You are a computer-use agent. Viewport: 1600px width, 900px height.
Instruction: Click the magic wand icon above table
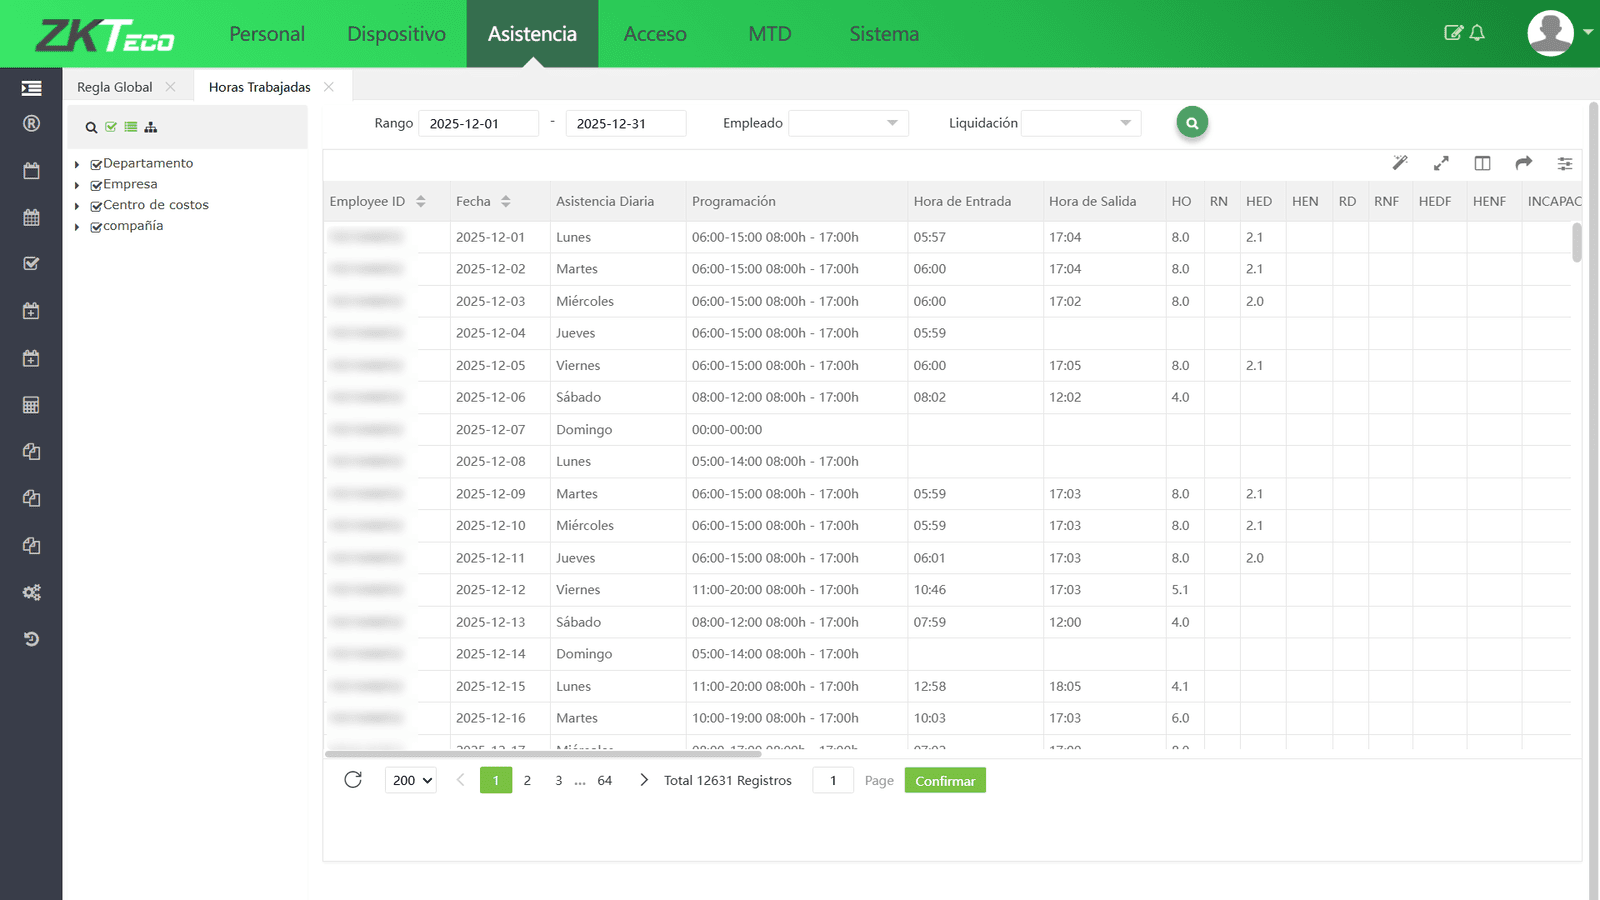(1400, 163)
